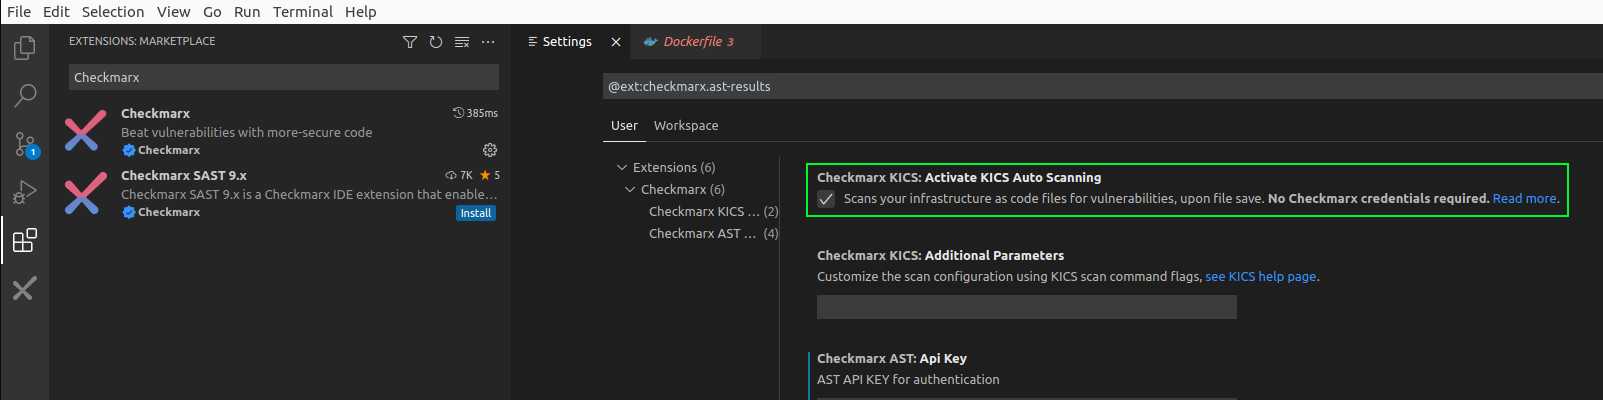
Task: Click the Activate KICS Auto Scanning title
Action: pyautogui.click(x=959, y=177)
